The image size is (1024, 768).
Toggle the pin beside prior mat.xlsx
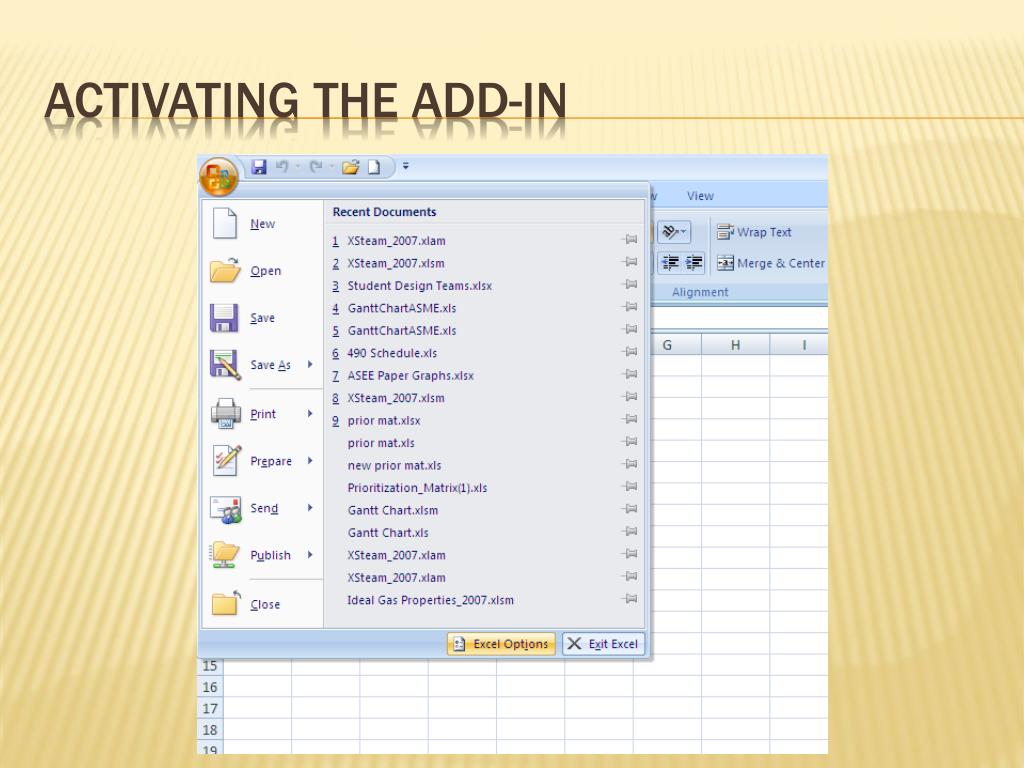pos(630,419)
